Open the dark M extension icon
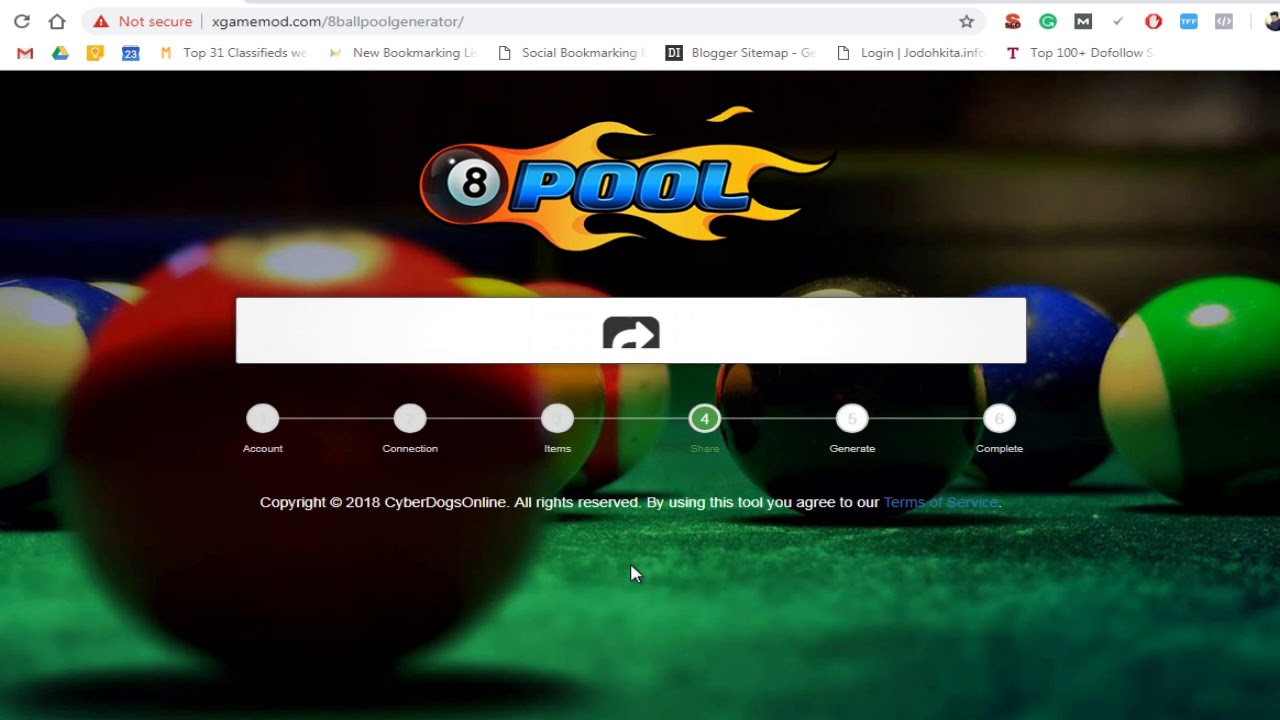1280x720 pixels. pyautogui.click(x=1083, y=21)
